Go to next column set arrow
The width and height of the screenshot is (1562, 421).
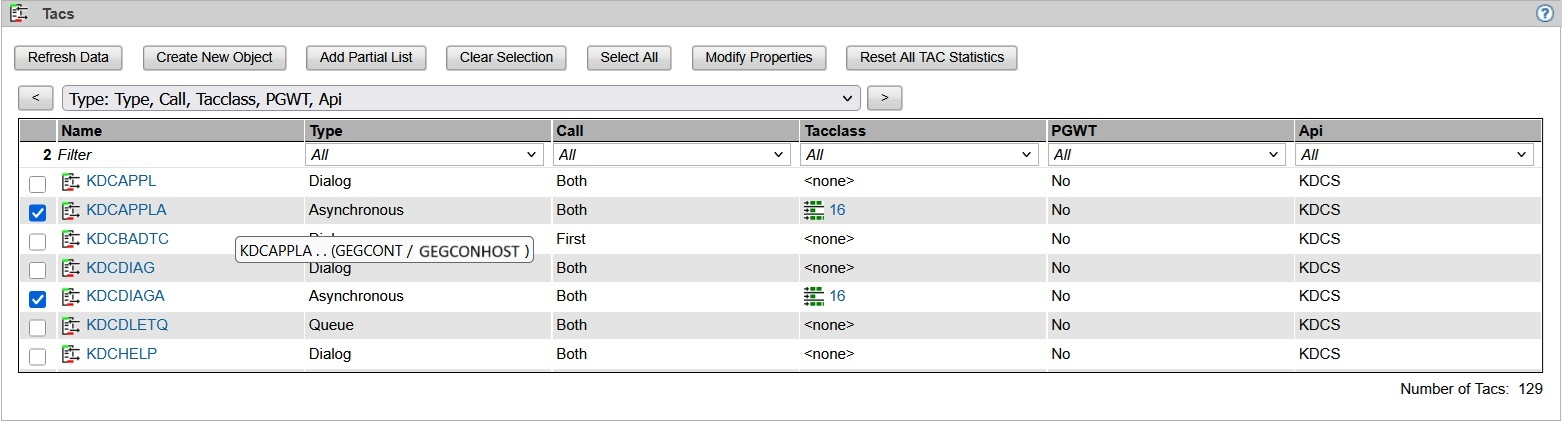pos(884,98)
